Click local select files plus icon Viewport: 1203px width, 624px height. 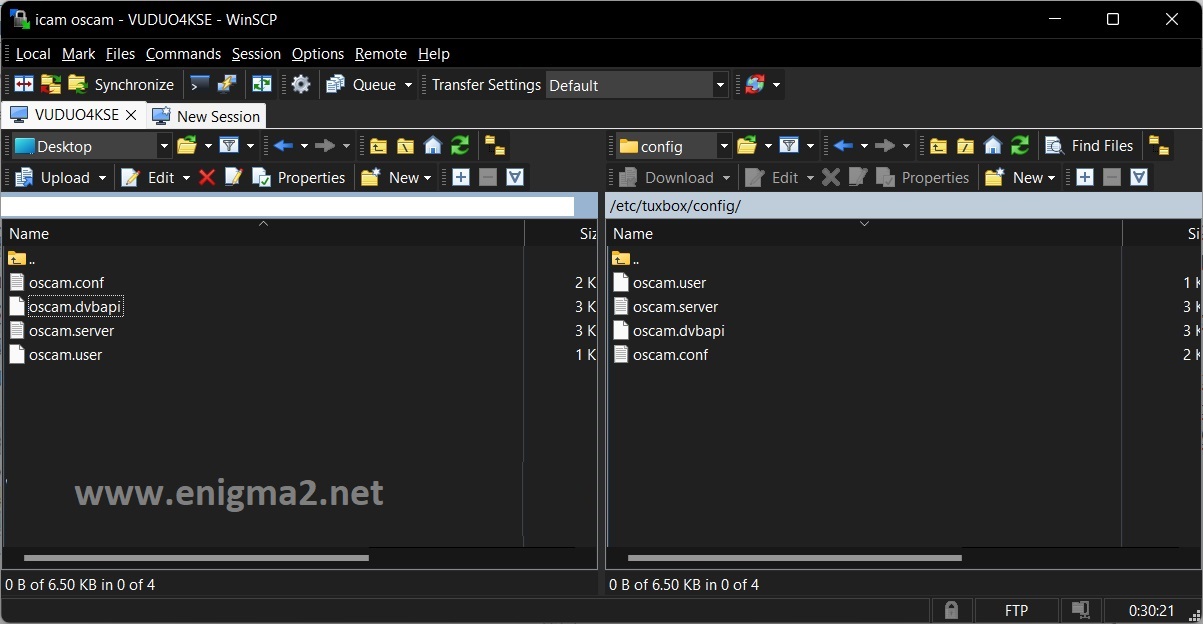[x=460, y=177]
